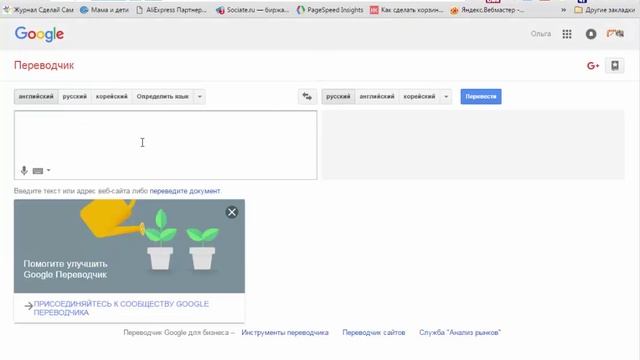Image resolution: width=640 pixels, height=360 pixels.
Task: Choose Определить язык auto-detect option
Action: coord(162,97)
